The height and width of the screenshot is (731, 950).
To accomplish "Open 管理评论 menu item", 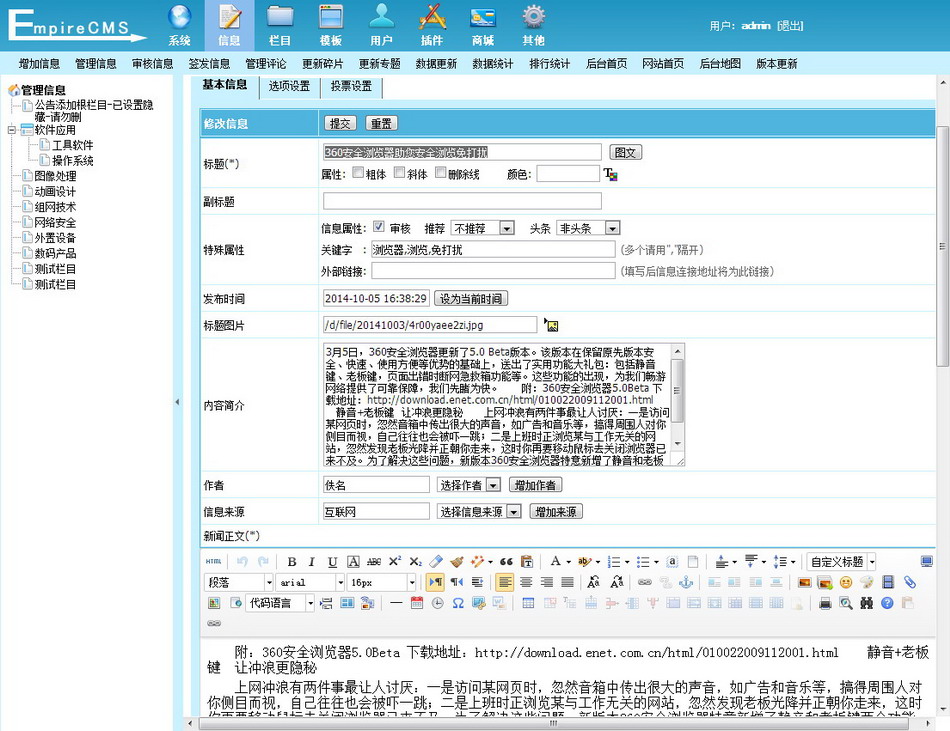I will tap(265, 64).
